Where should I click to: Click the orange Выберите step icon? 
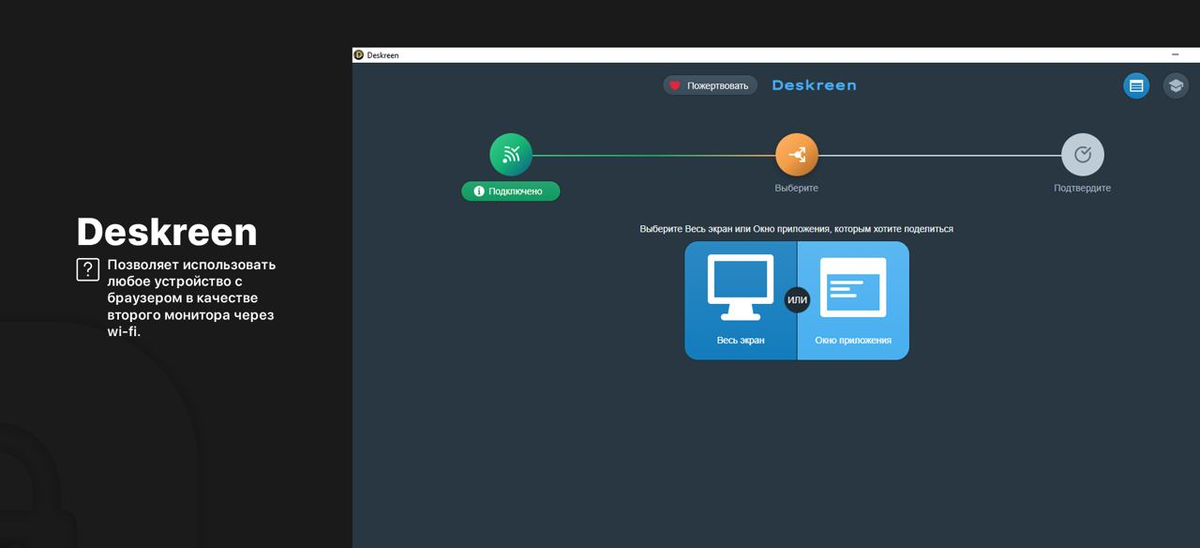[x=797, y=154]
